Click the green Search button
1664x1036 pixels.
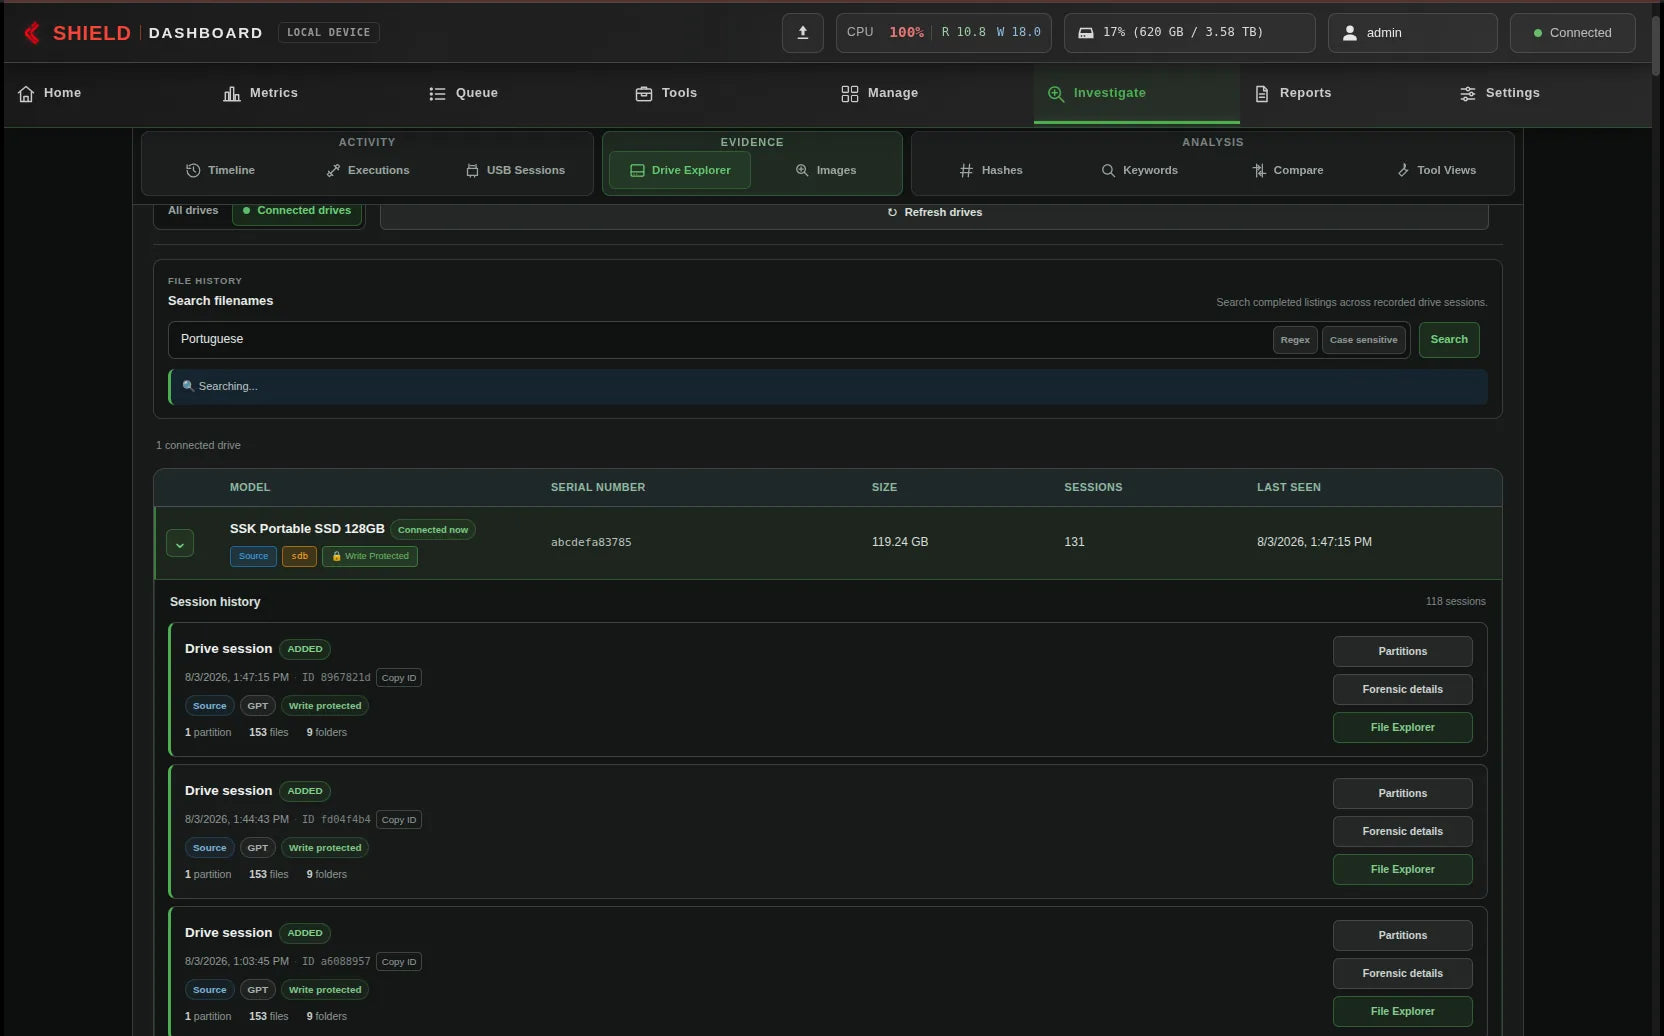point(1449,340)
